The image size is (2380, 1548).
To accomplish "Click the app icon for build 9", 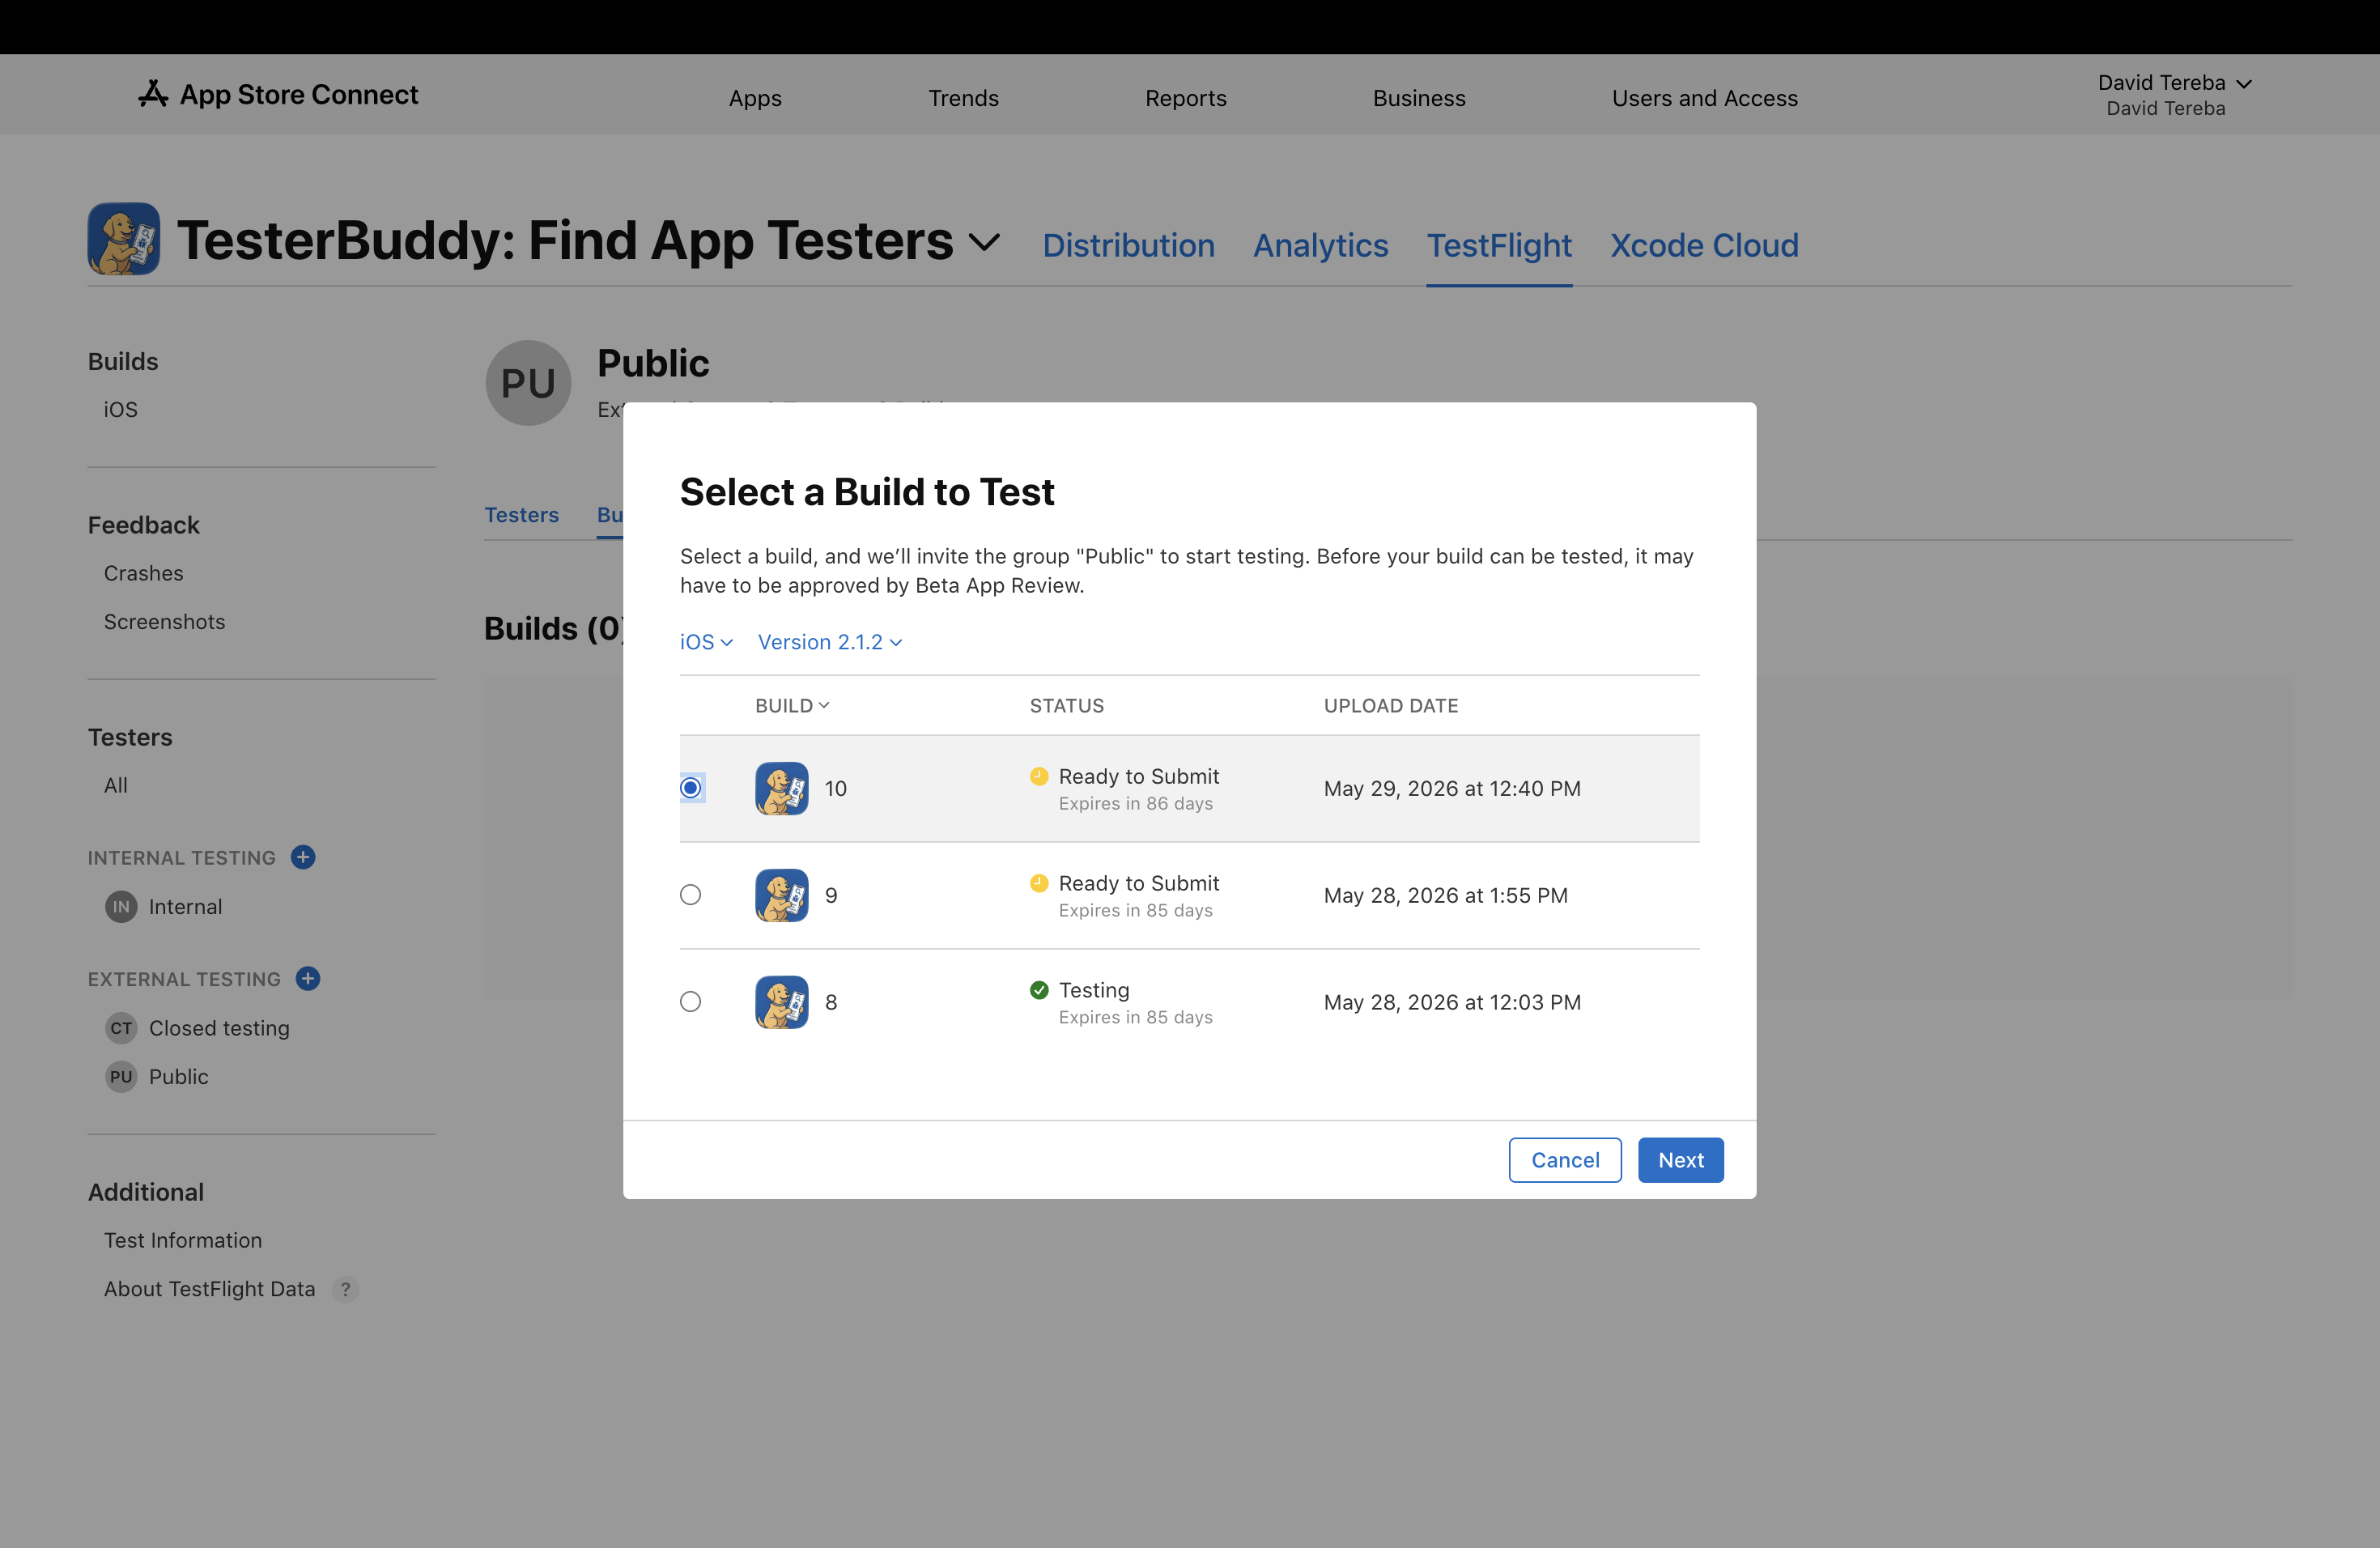I will 782,895.
